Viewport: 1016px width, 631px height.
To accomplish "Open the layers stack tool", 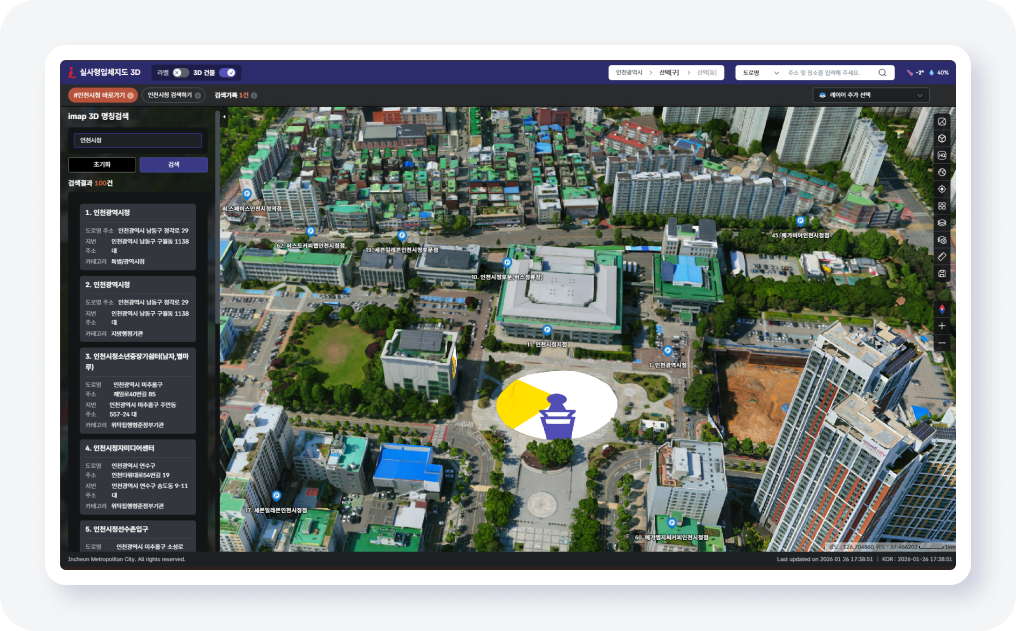I will tap(942, 223).
